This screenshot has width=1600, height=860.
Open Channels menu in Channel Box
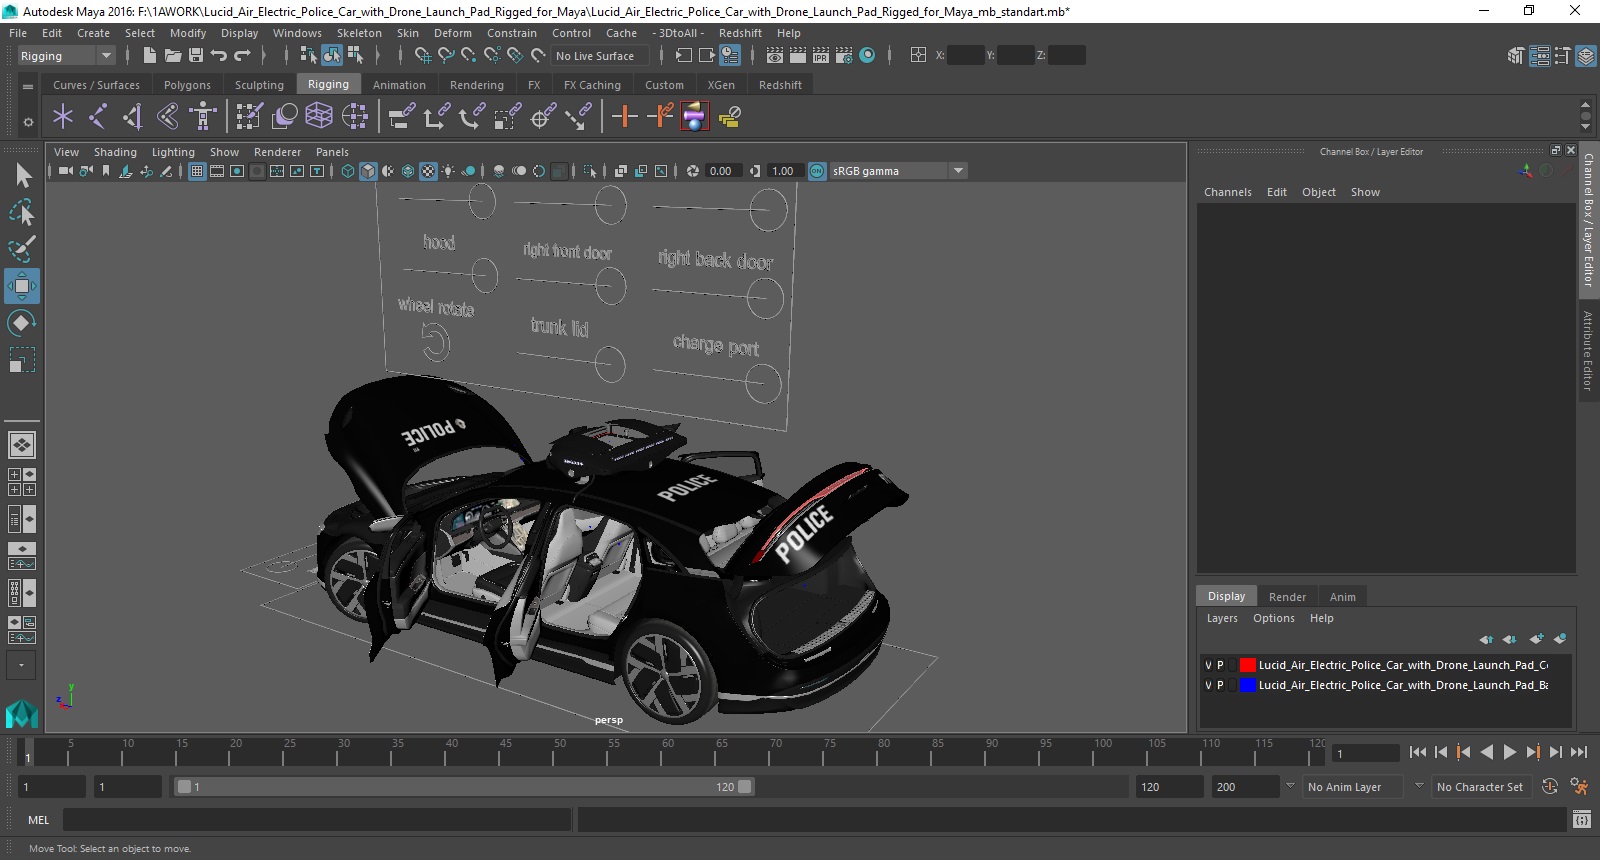pyautogui.click(x=1228, y=192)
